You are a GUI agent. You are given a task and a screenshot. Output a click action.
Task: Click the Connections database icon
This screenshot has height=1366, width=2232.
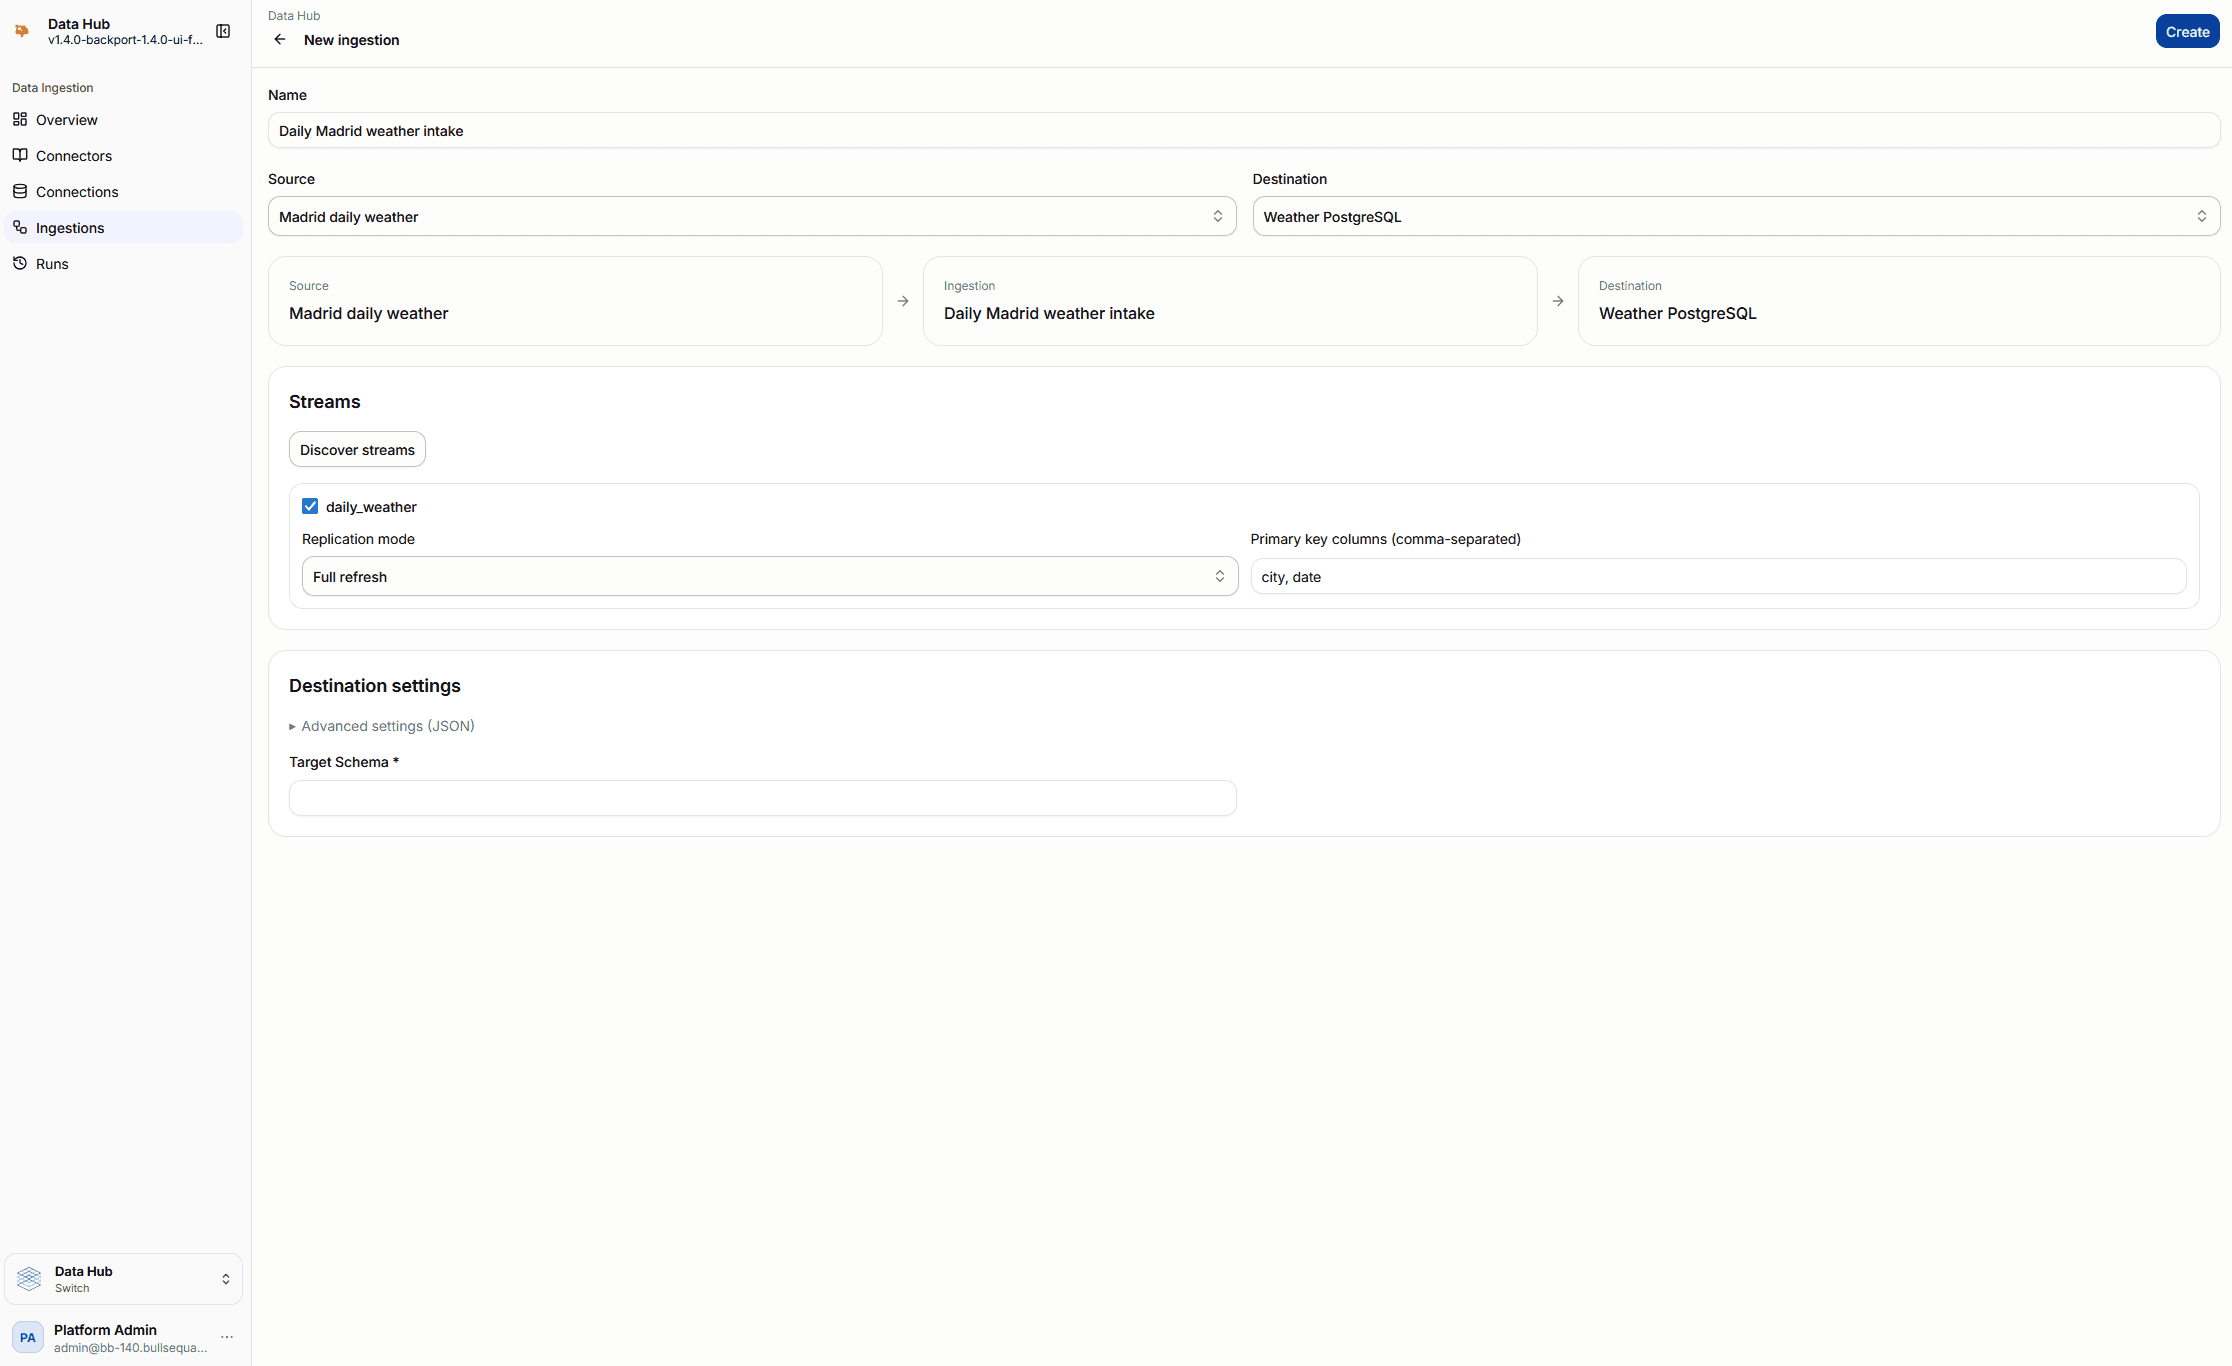[x=20, y=191]
